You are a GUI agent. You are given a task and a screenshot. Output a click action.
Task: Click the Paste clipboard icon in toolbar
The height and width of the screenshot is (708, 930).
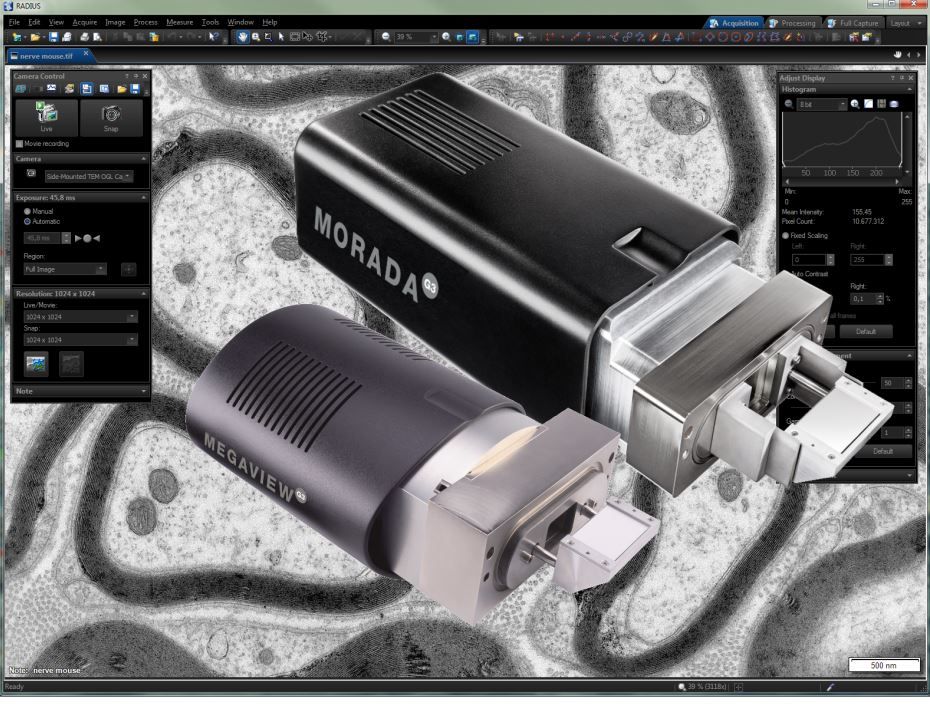[x=154, y=37]
